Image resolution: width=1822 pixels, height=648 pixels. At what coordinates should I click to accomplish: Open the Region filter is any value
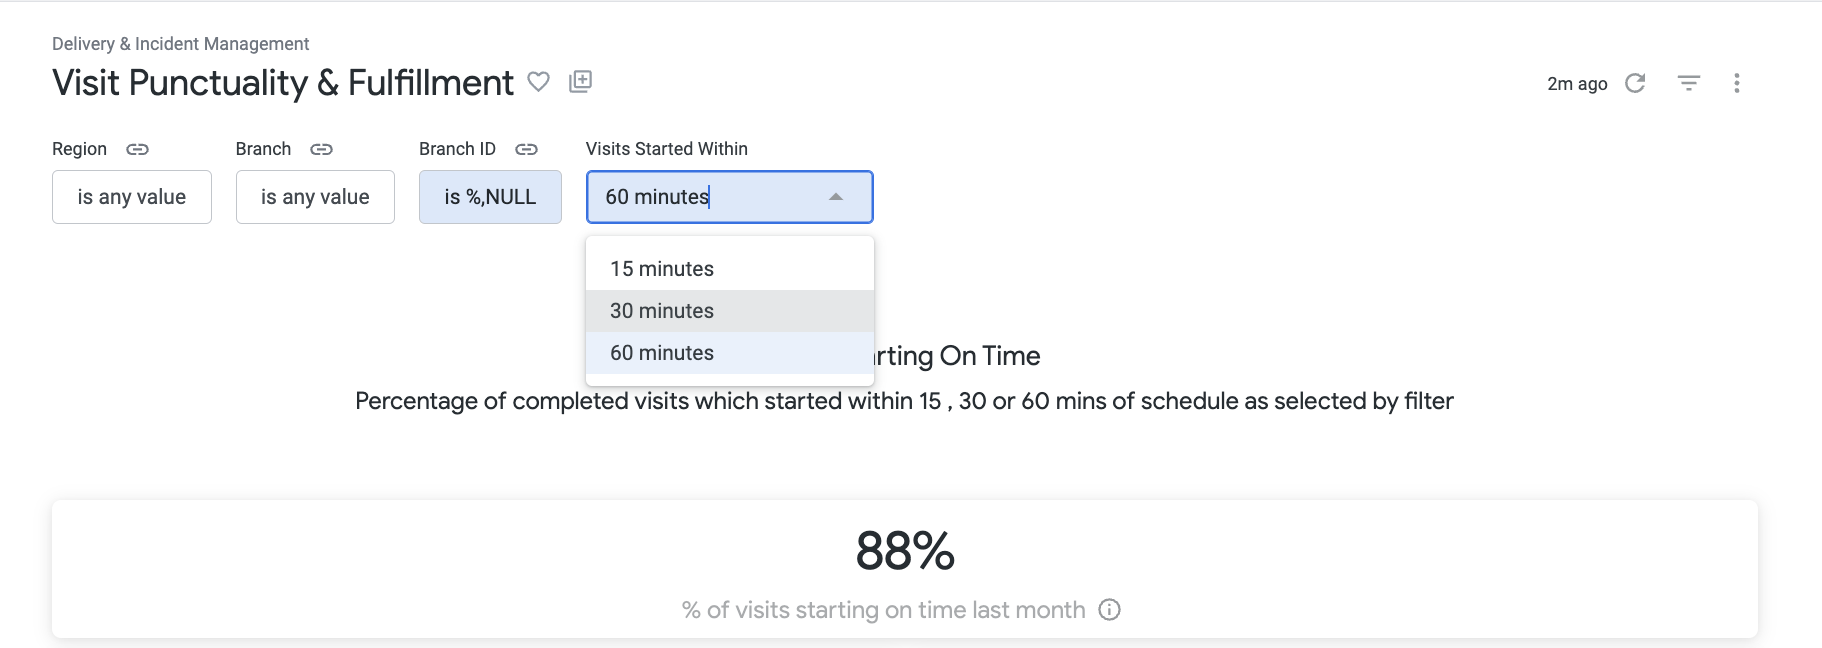coord(132,197)
